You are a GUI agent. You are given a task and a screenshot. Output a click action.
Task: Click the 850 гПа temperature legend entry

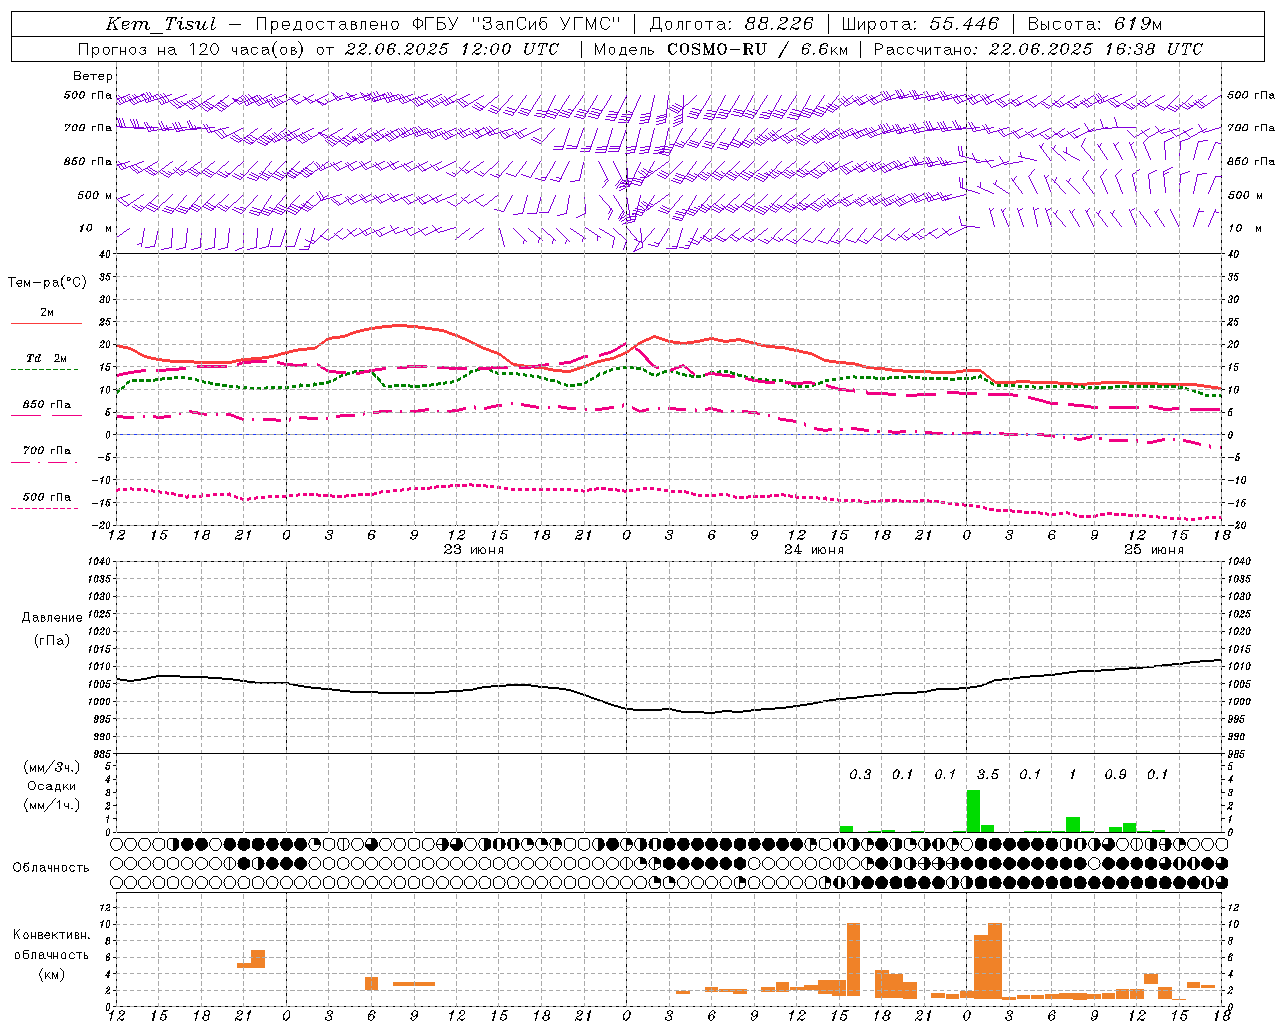(x=47, y=405)
